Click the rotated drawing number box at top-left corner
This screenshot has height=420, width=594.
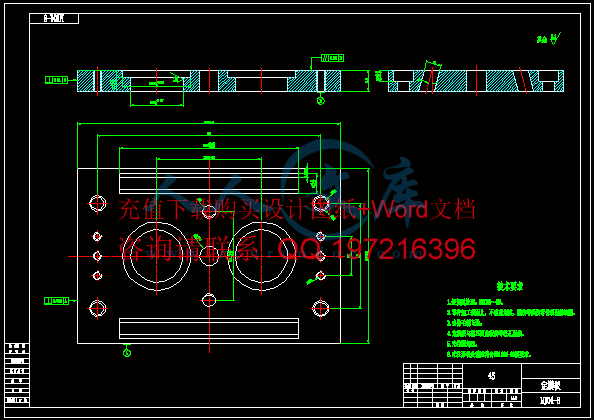tap(54, 19)
